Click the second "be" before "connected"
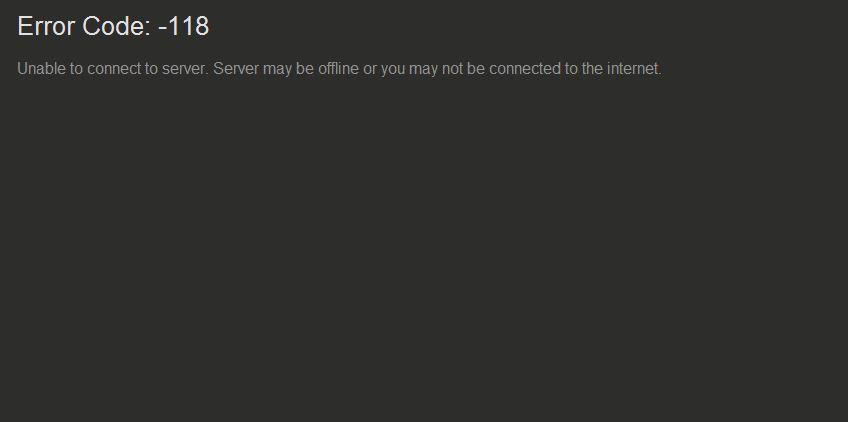The image size is (848, 422). pos(476,69)
